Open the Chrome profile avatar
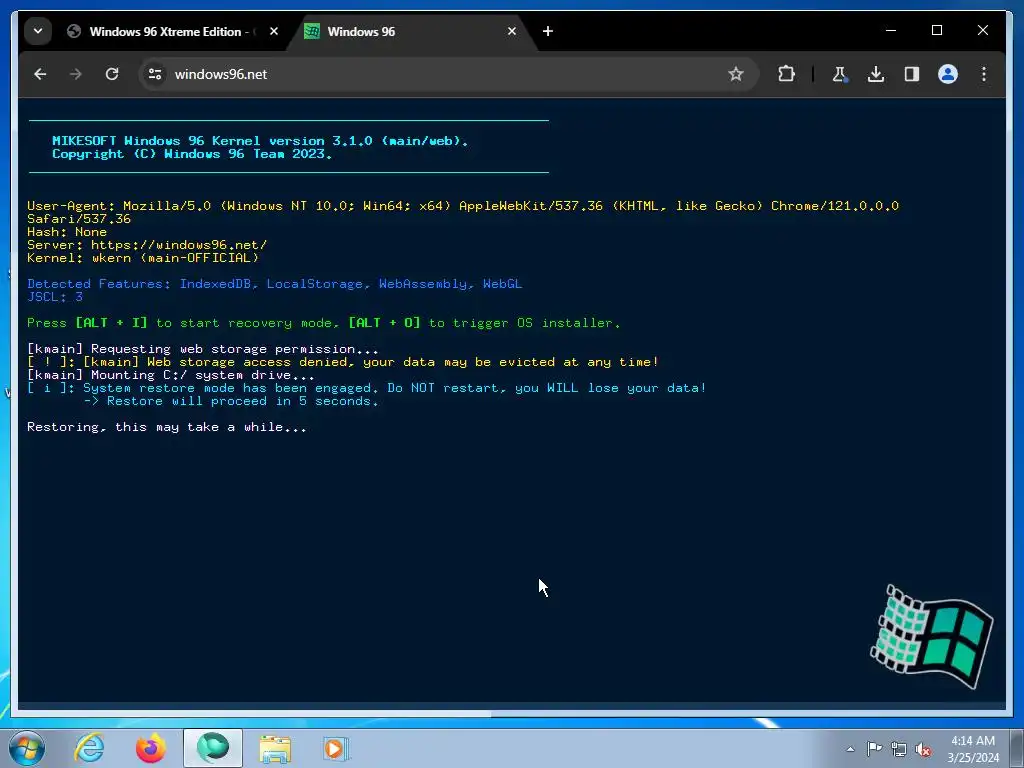The height and width of the screenshot is (768, 1024). point(948,74)
